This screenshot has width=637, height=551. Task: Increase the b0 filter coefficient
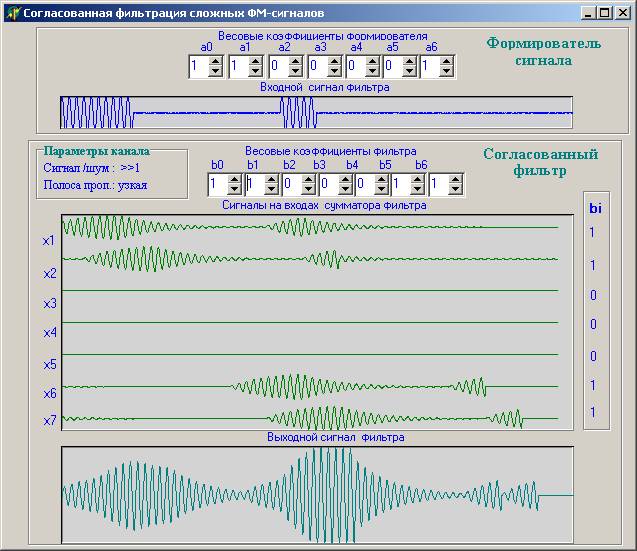pos(234,180)
